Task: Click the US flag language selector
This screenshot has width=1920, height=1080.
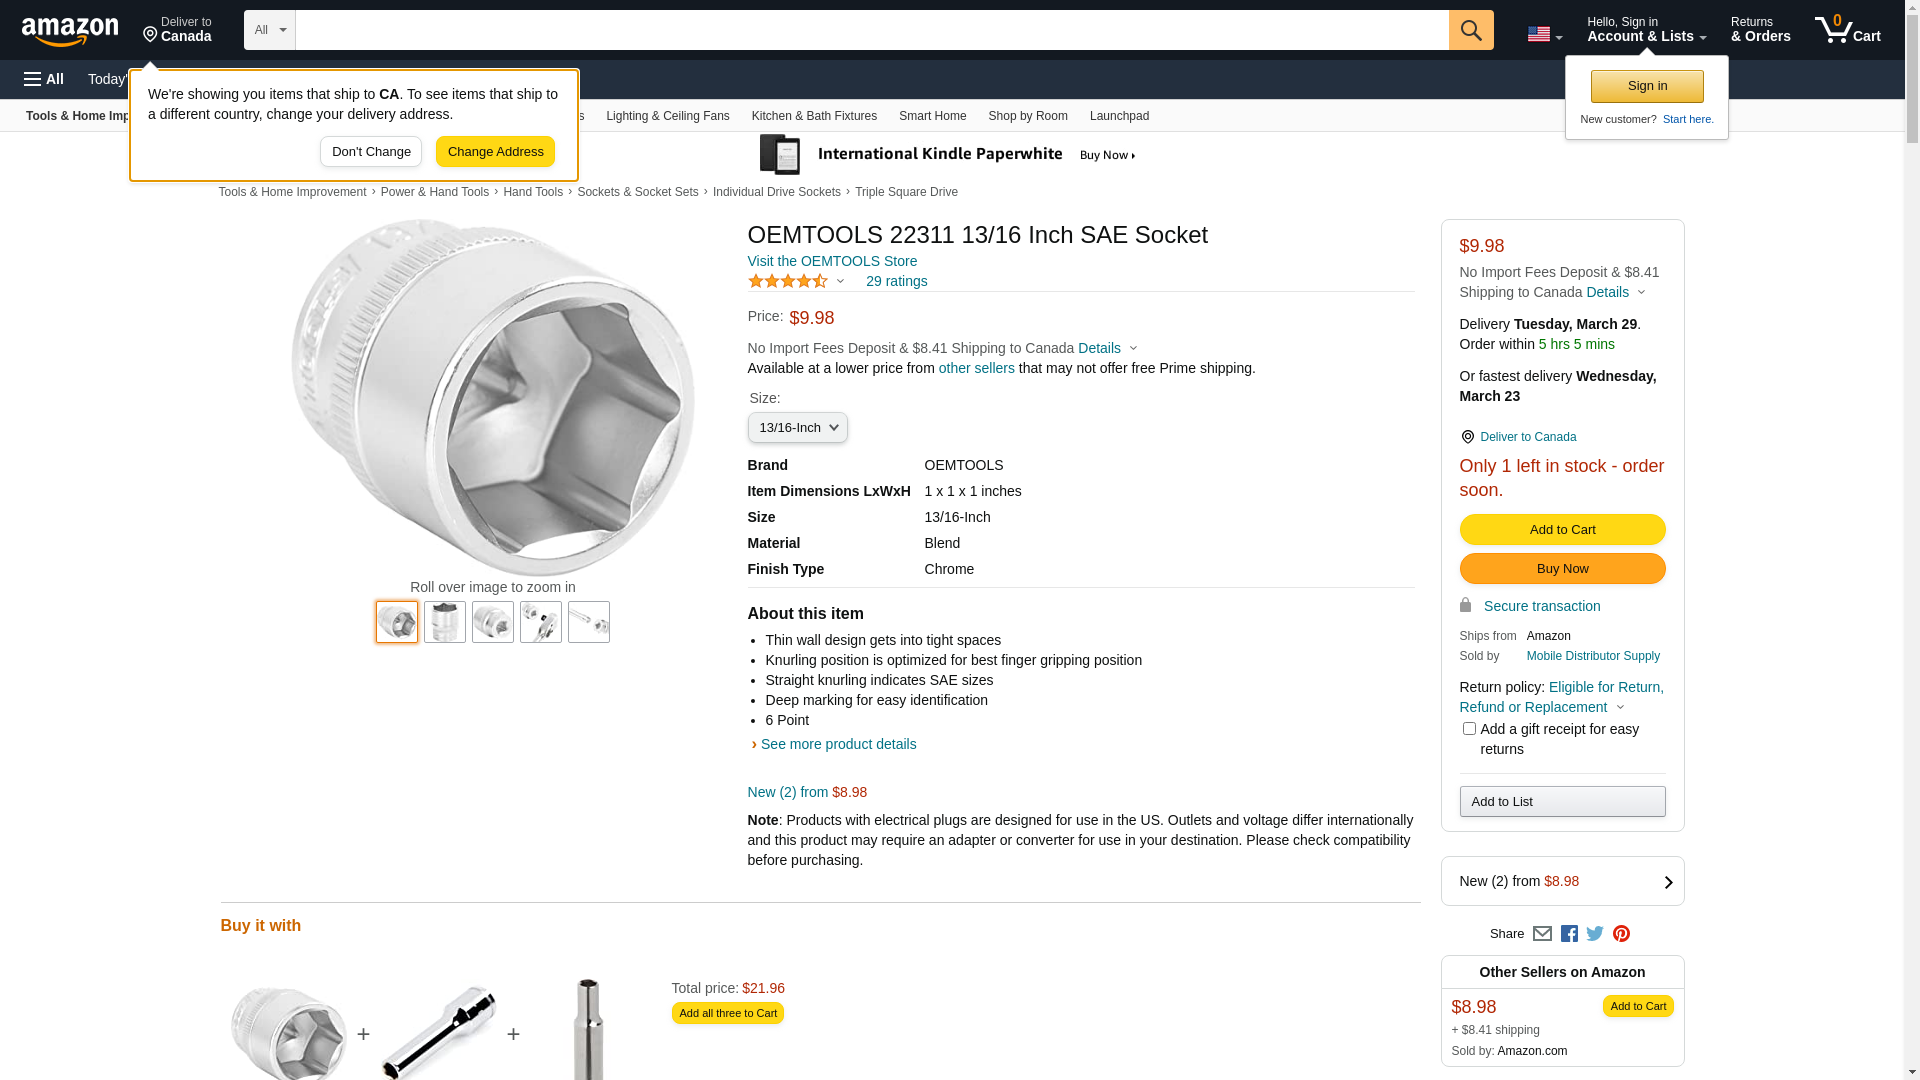Action: pyautogui.click(x=1544, y=34)
